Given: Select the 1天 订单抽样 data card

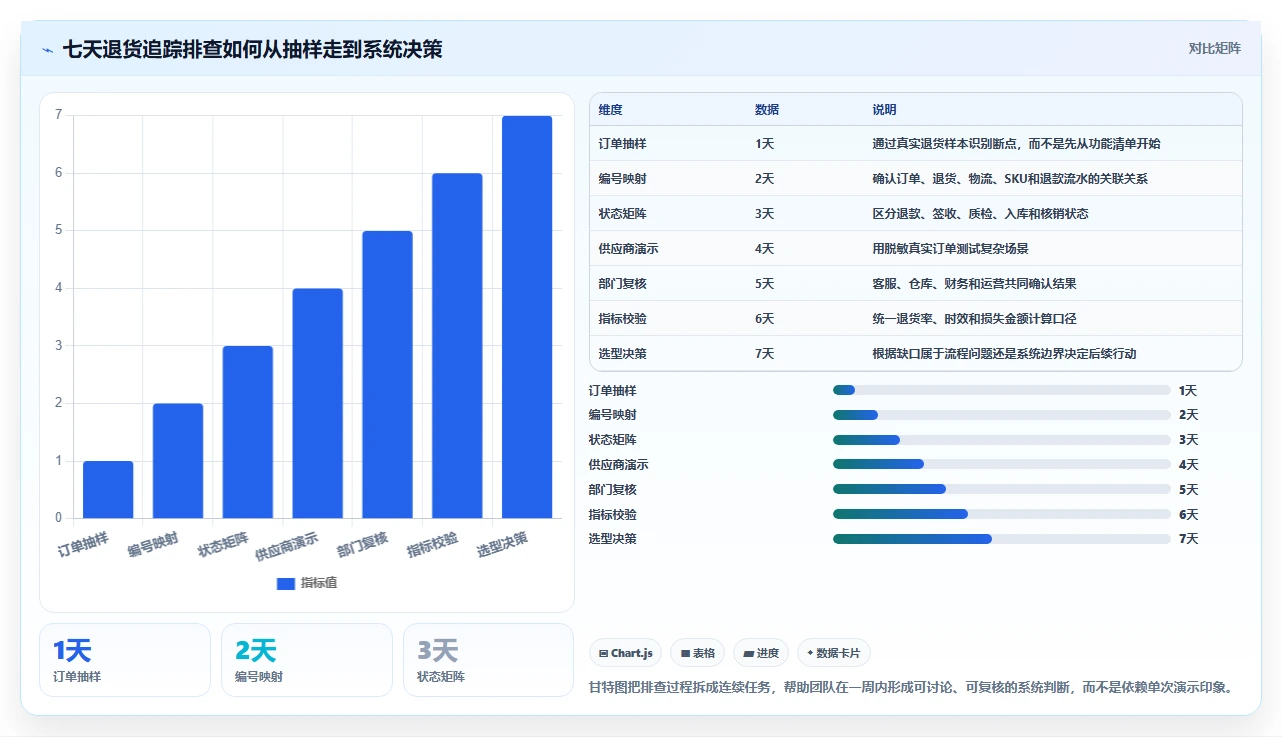Looking at the screenshot, I should point(125,660).
